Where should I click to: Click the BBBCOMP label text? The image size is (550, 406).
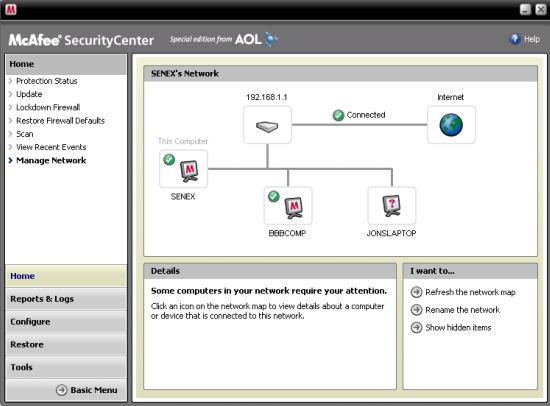point(287,233)
